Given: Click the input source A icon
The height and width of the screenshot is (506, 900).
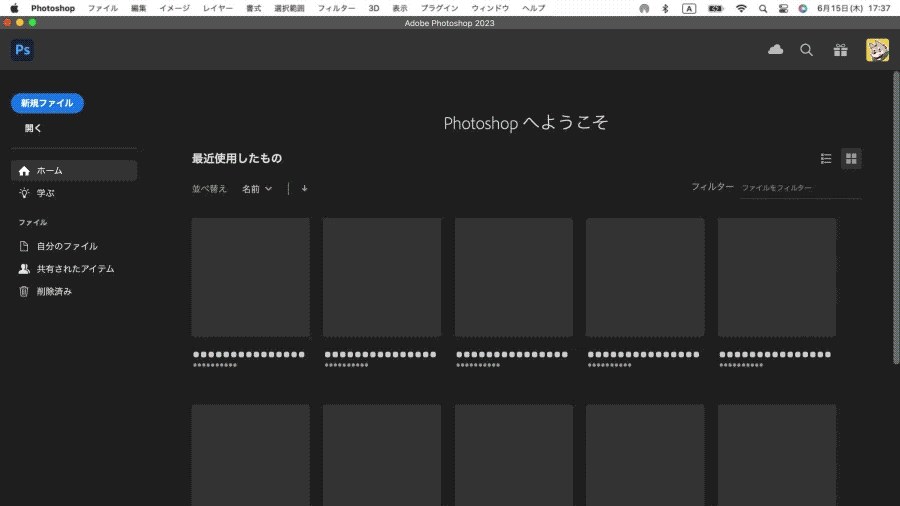Looking at the screenshot, I should 689,8.
